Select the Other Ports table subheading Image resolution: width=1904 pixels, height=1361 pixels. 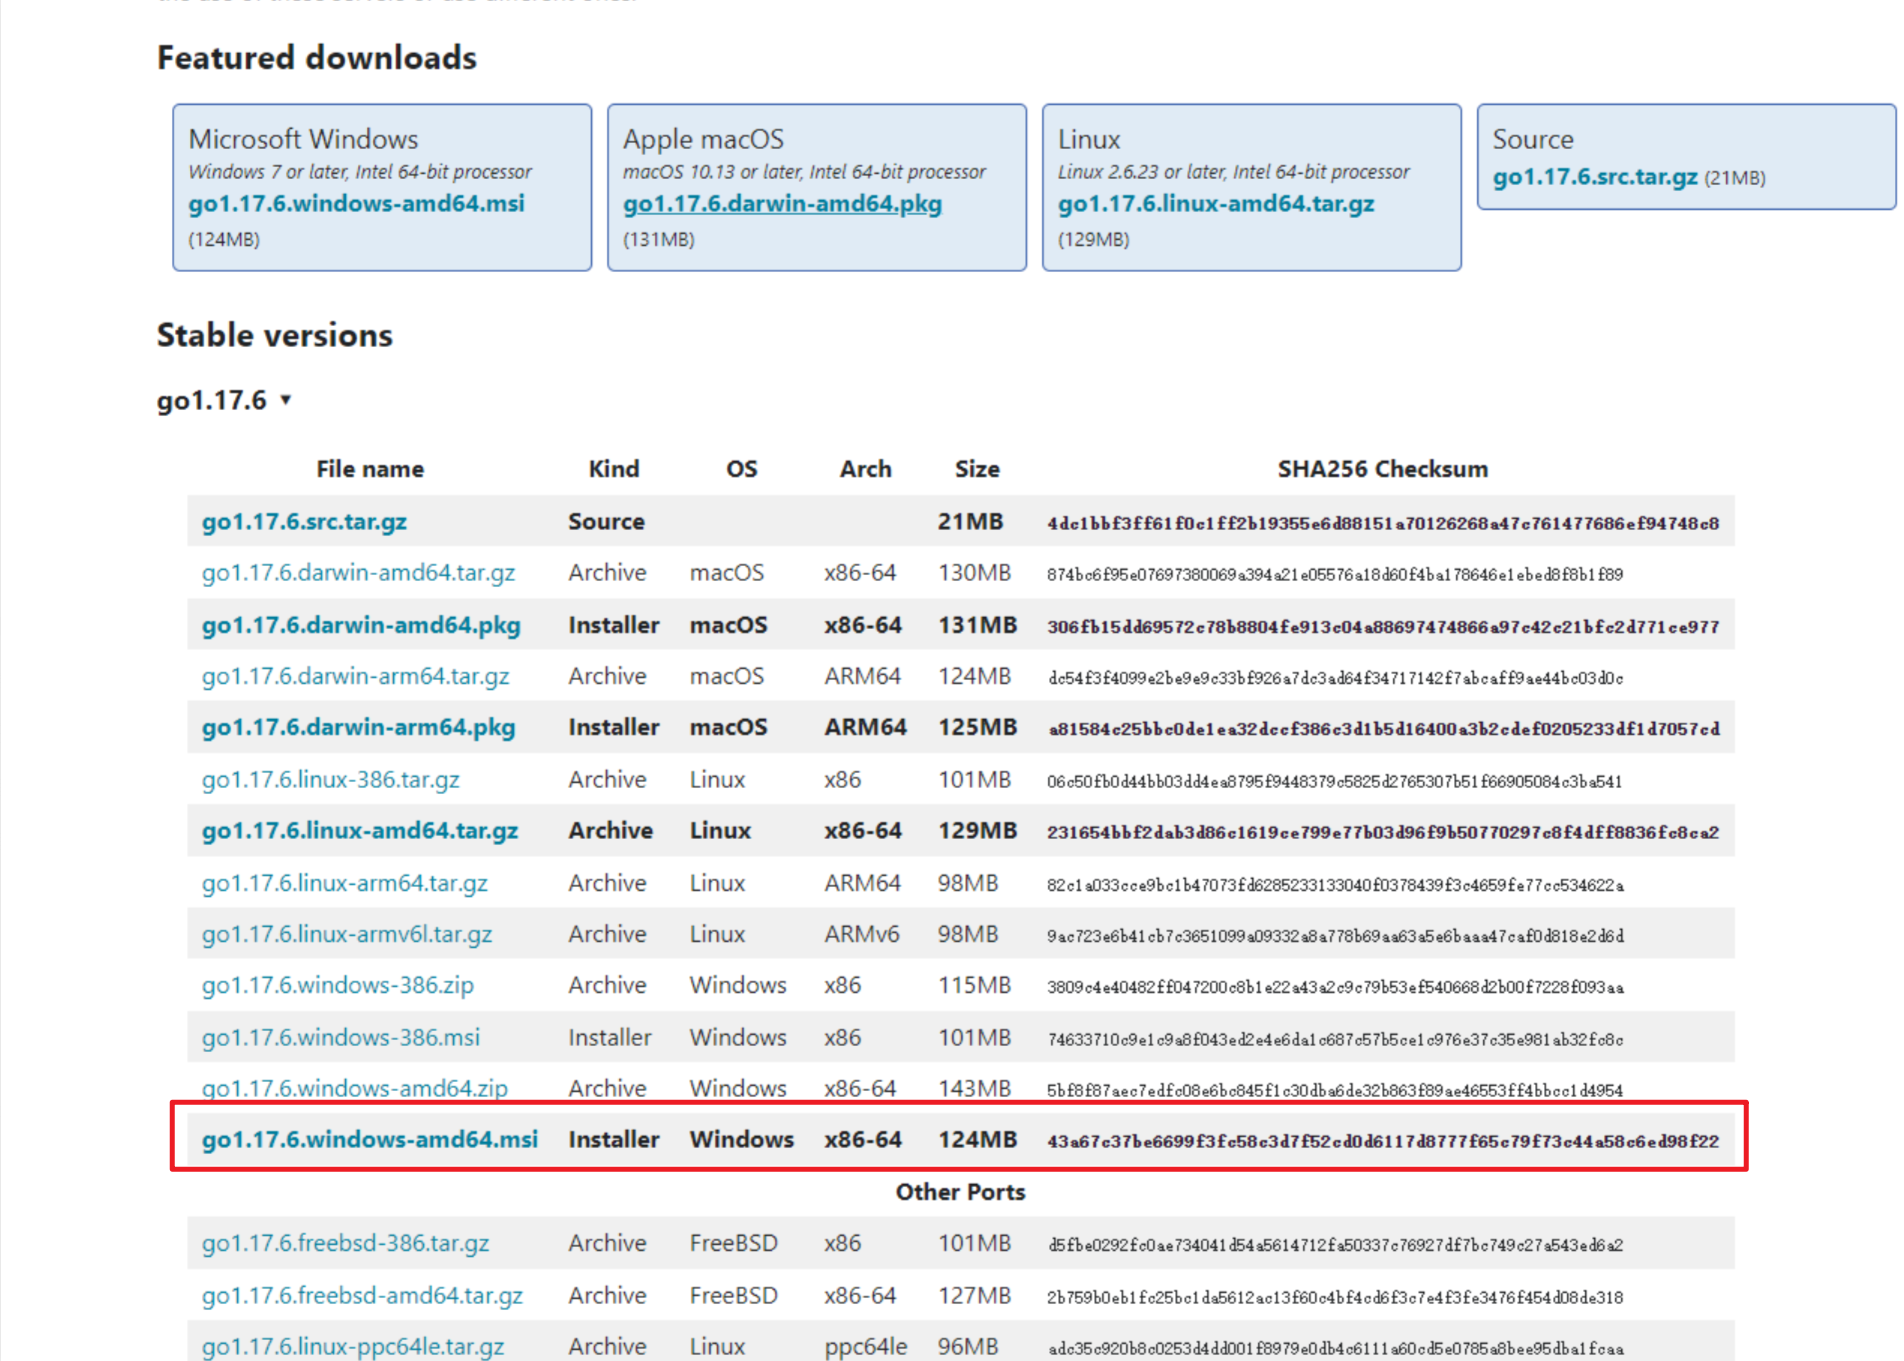960,1192
